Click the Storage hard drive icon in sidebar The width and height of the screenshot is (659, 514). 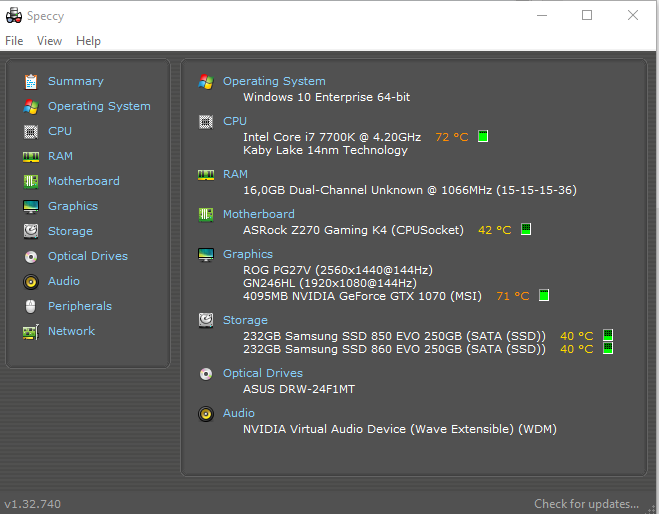31,232
